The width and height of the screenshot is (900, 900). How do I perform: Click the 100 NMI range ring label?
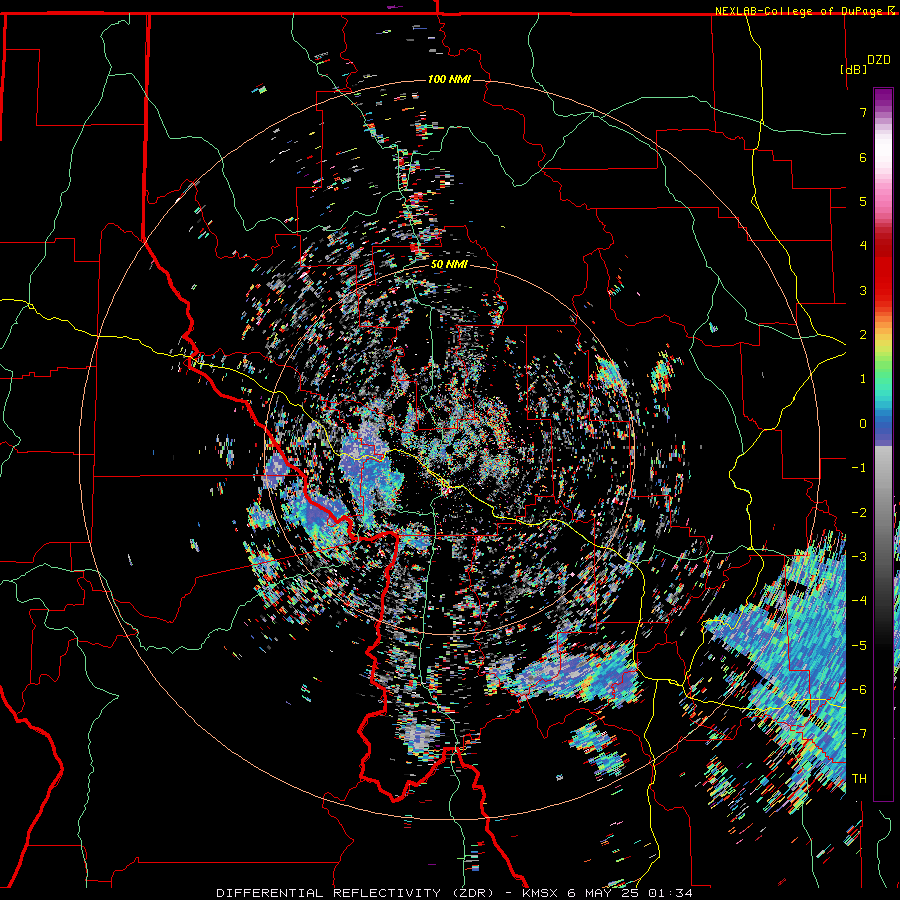click(x=449, y=79)
